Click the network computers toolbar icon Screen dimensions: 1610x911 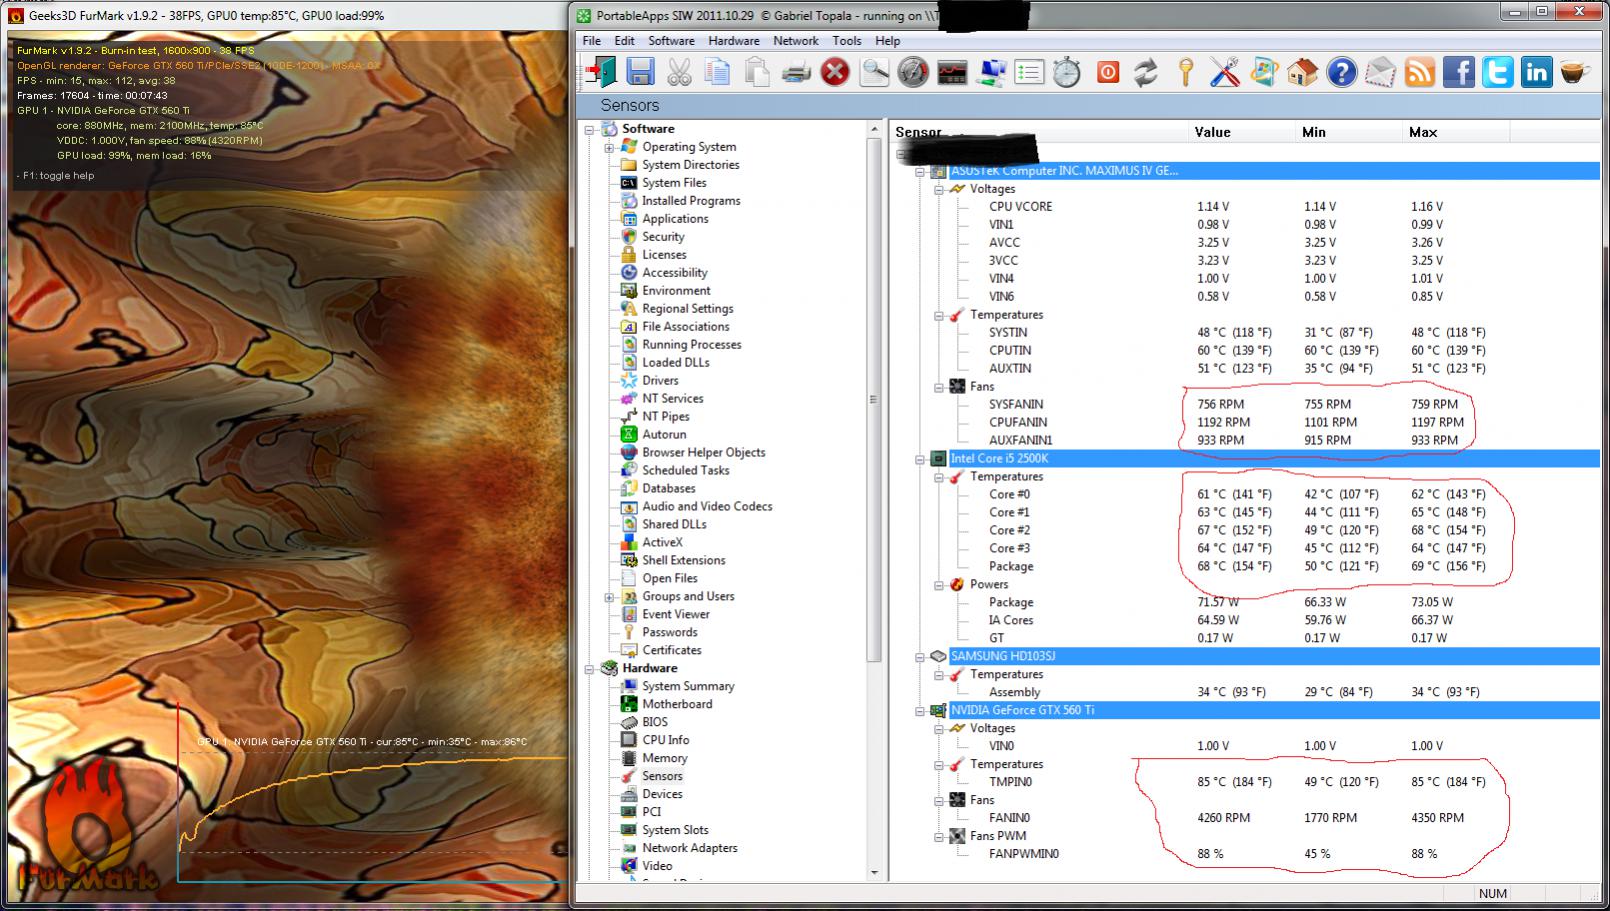pos(992,72)
